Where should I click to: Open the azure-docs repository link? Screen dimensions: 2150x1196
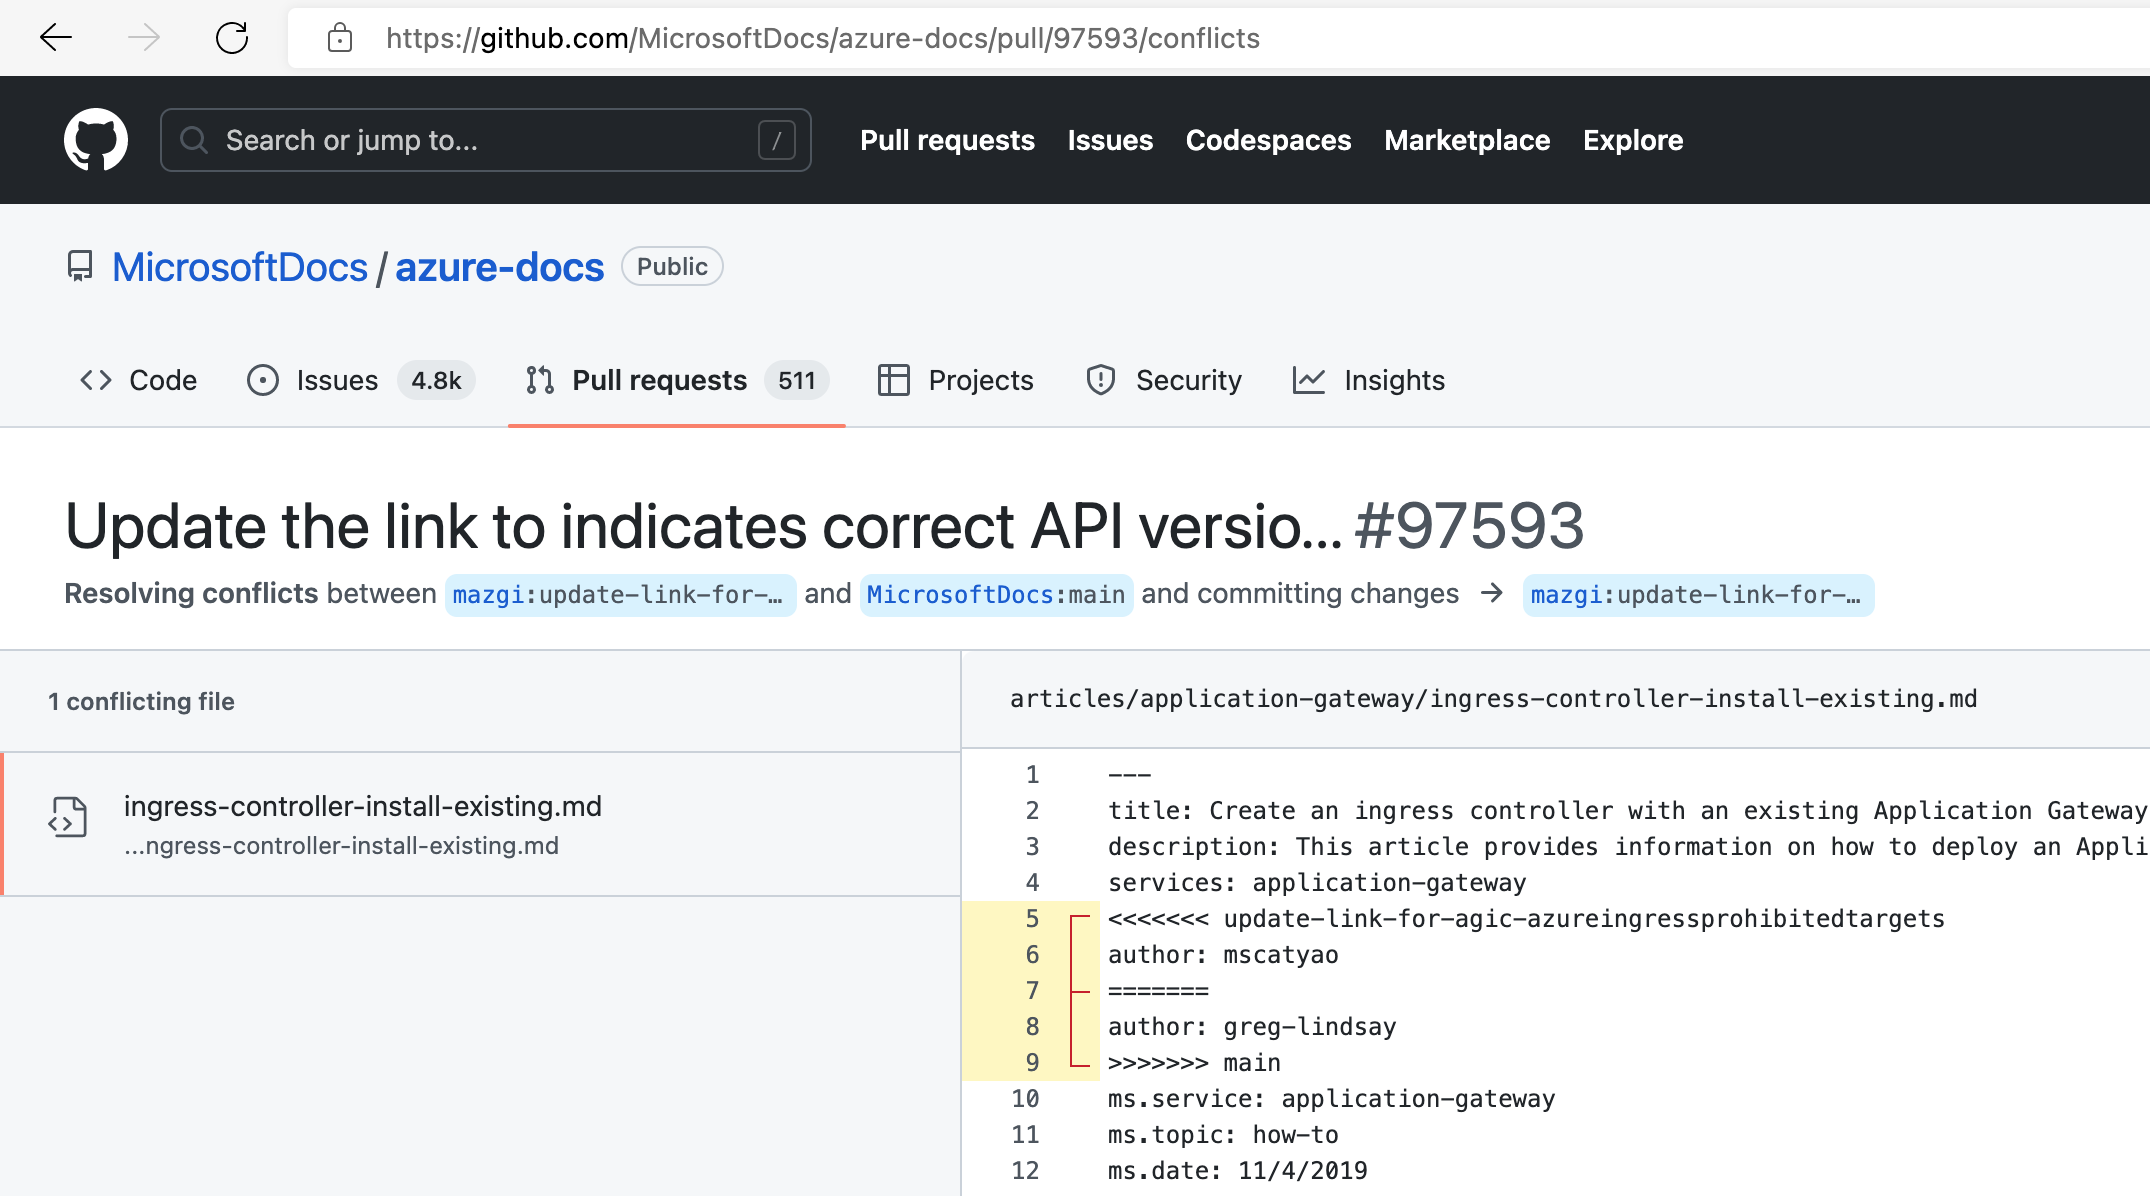[499, 267]
